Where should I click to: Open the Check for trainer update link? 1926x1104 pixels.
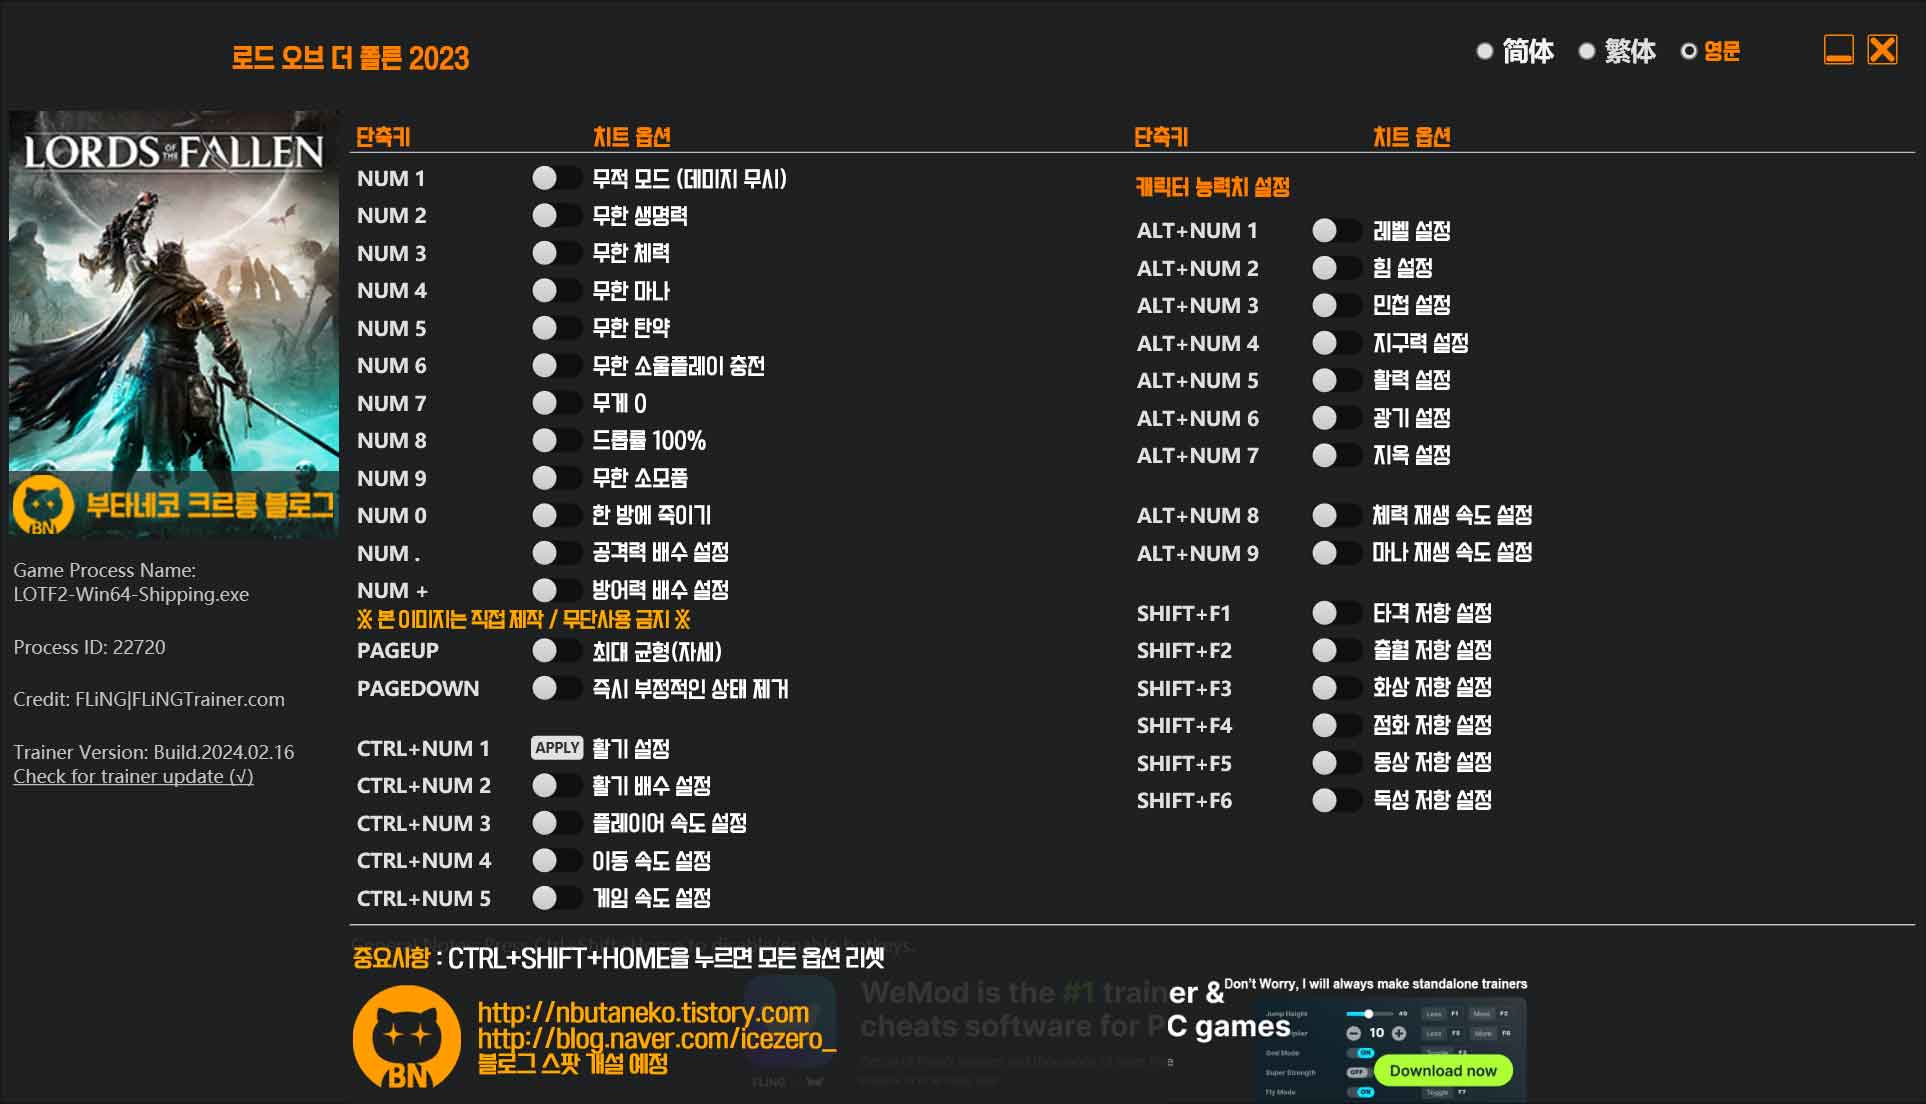point(133,777)
